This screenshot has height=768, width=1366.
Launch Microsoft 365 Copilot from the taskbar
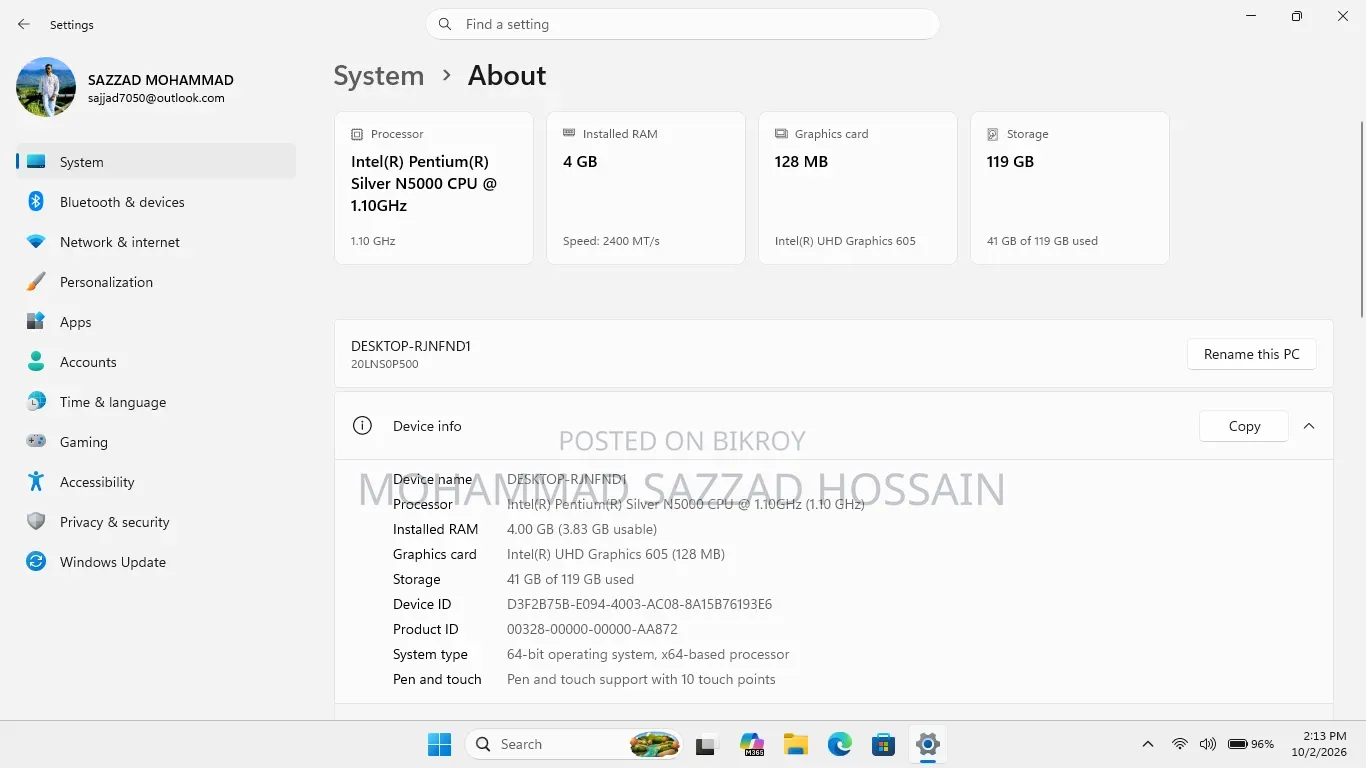coord(752,744)
